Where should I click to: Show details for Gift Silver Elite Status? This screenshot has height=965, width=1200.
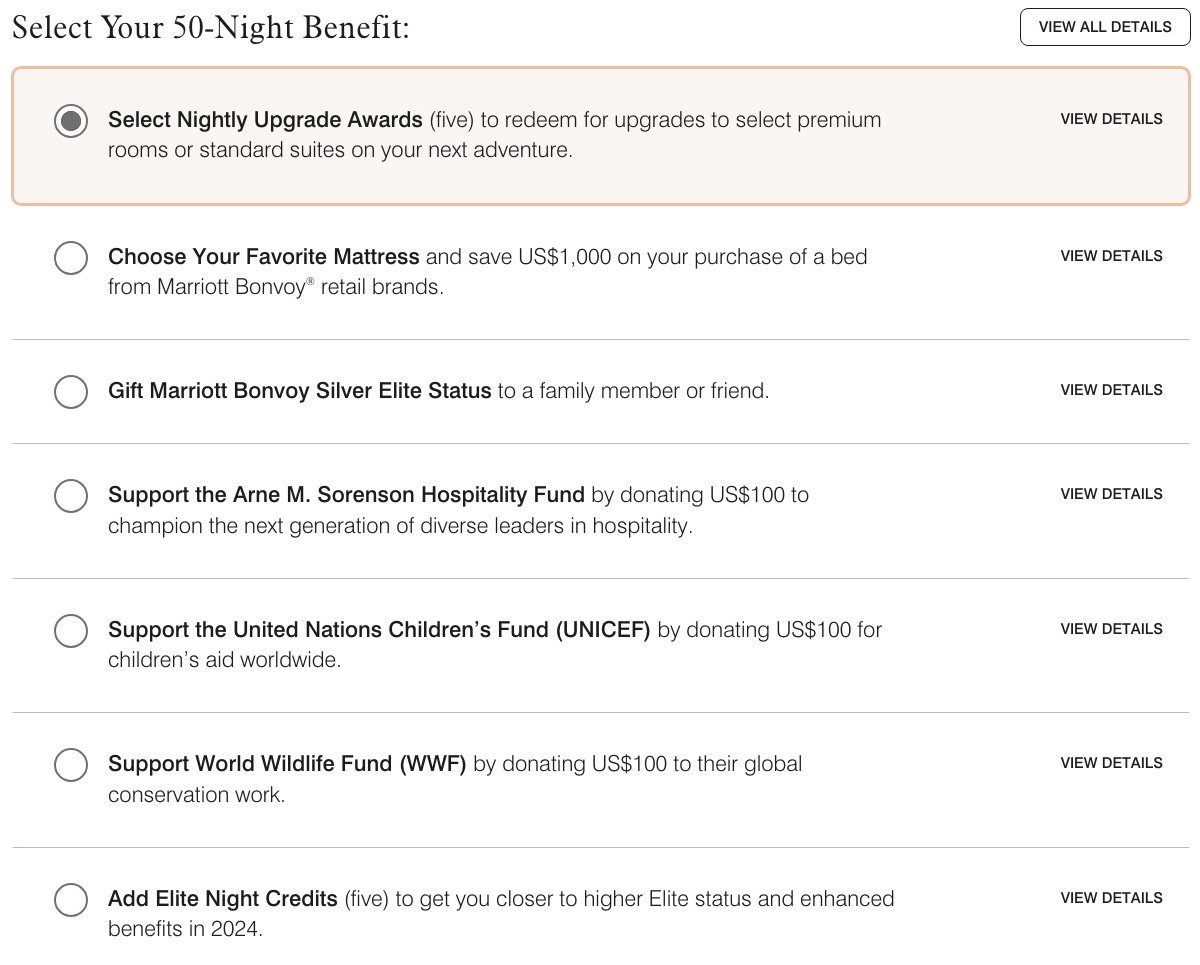[1111, 390]
